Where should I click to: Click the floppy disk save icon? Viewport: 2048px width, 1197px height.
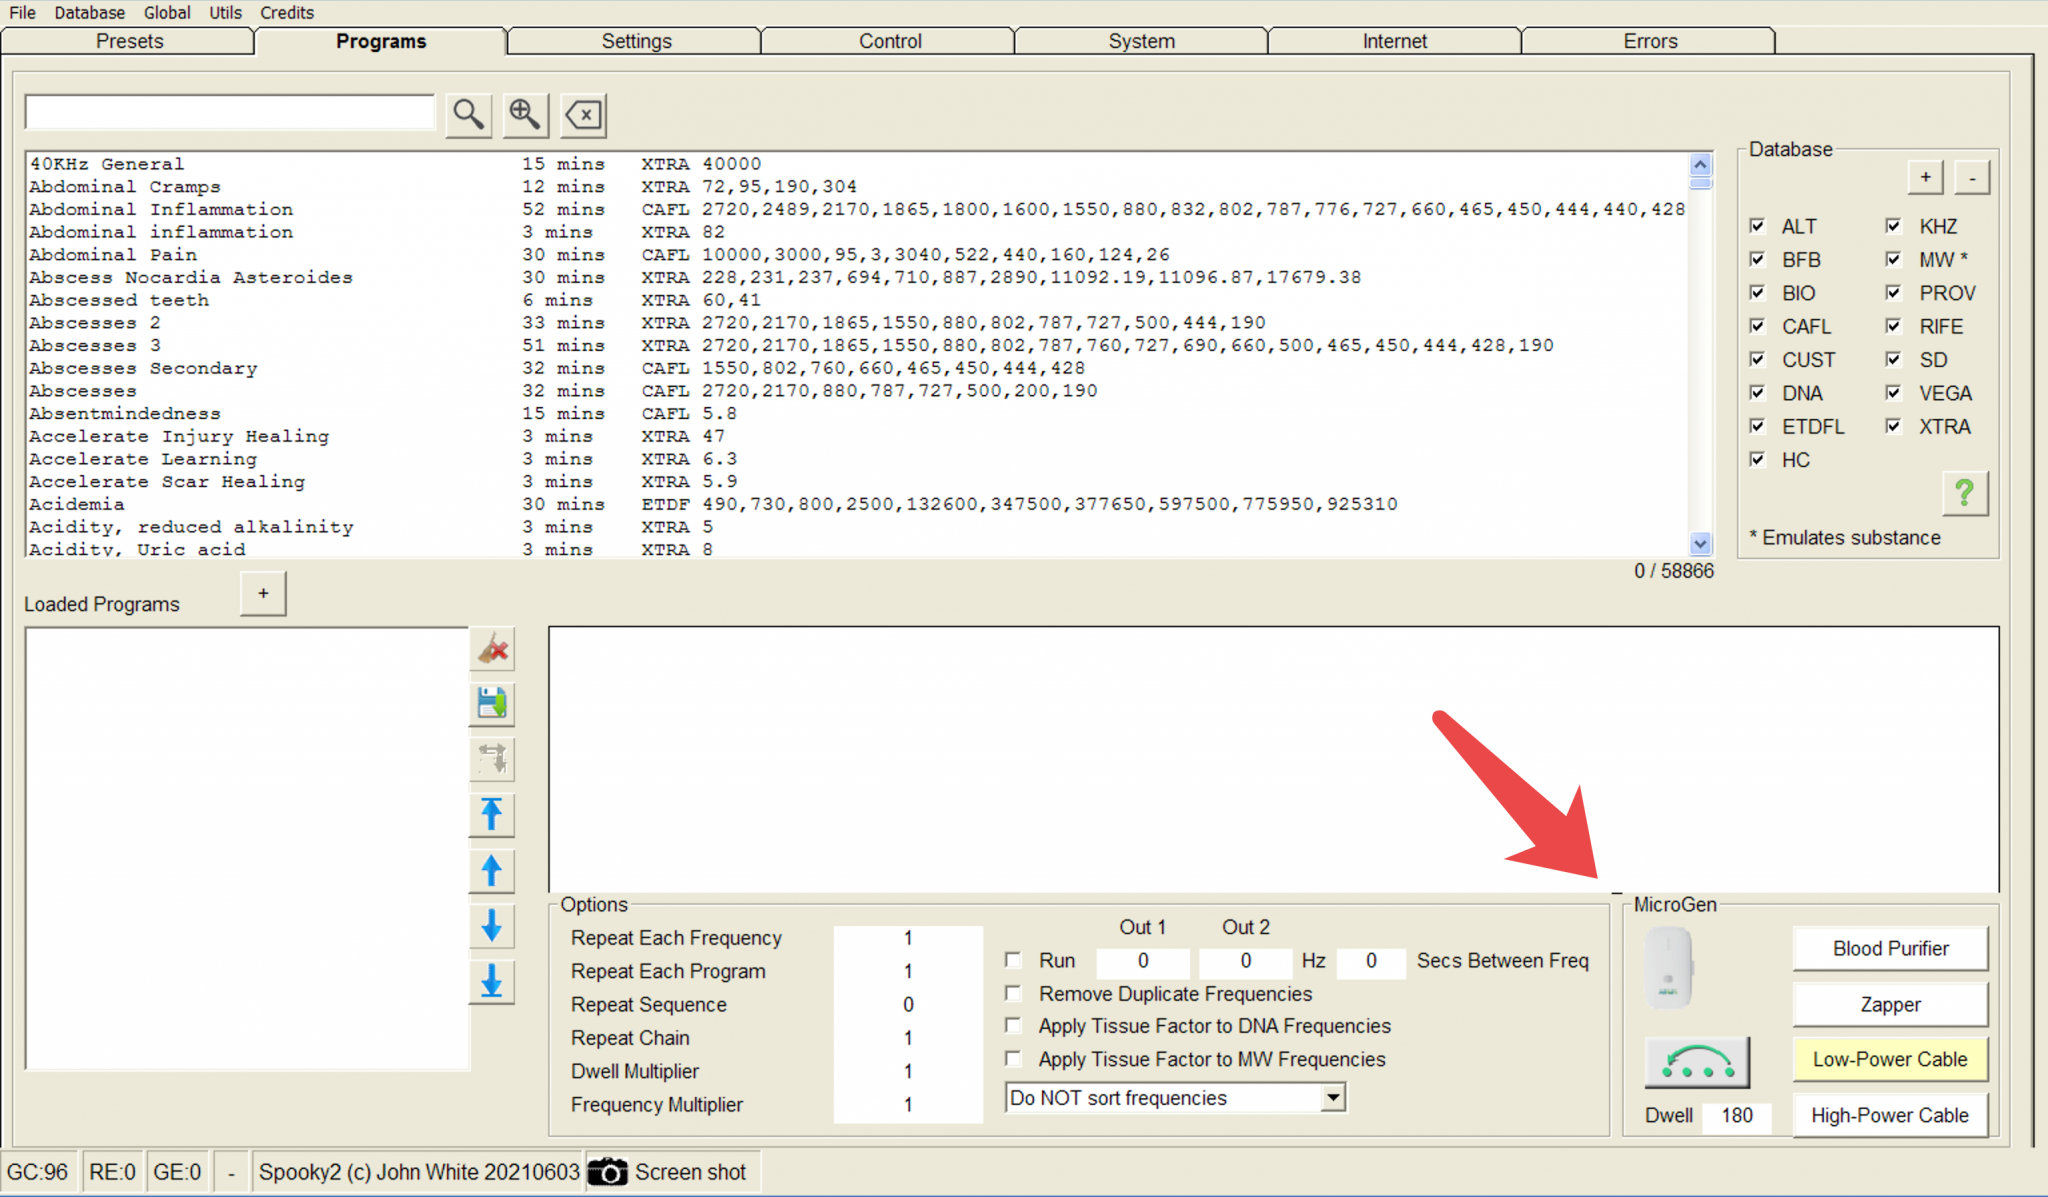click(492, 704)
